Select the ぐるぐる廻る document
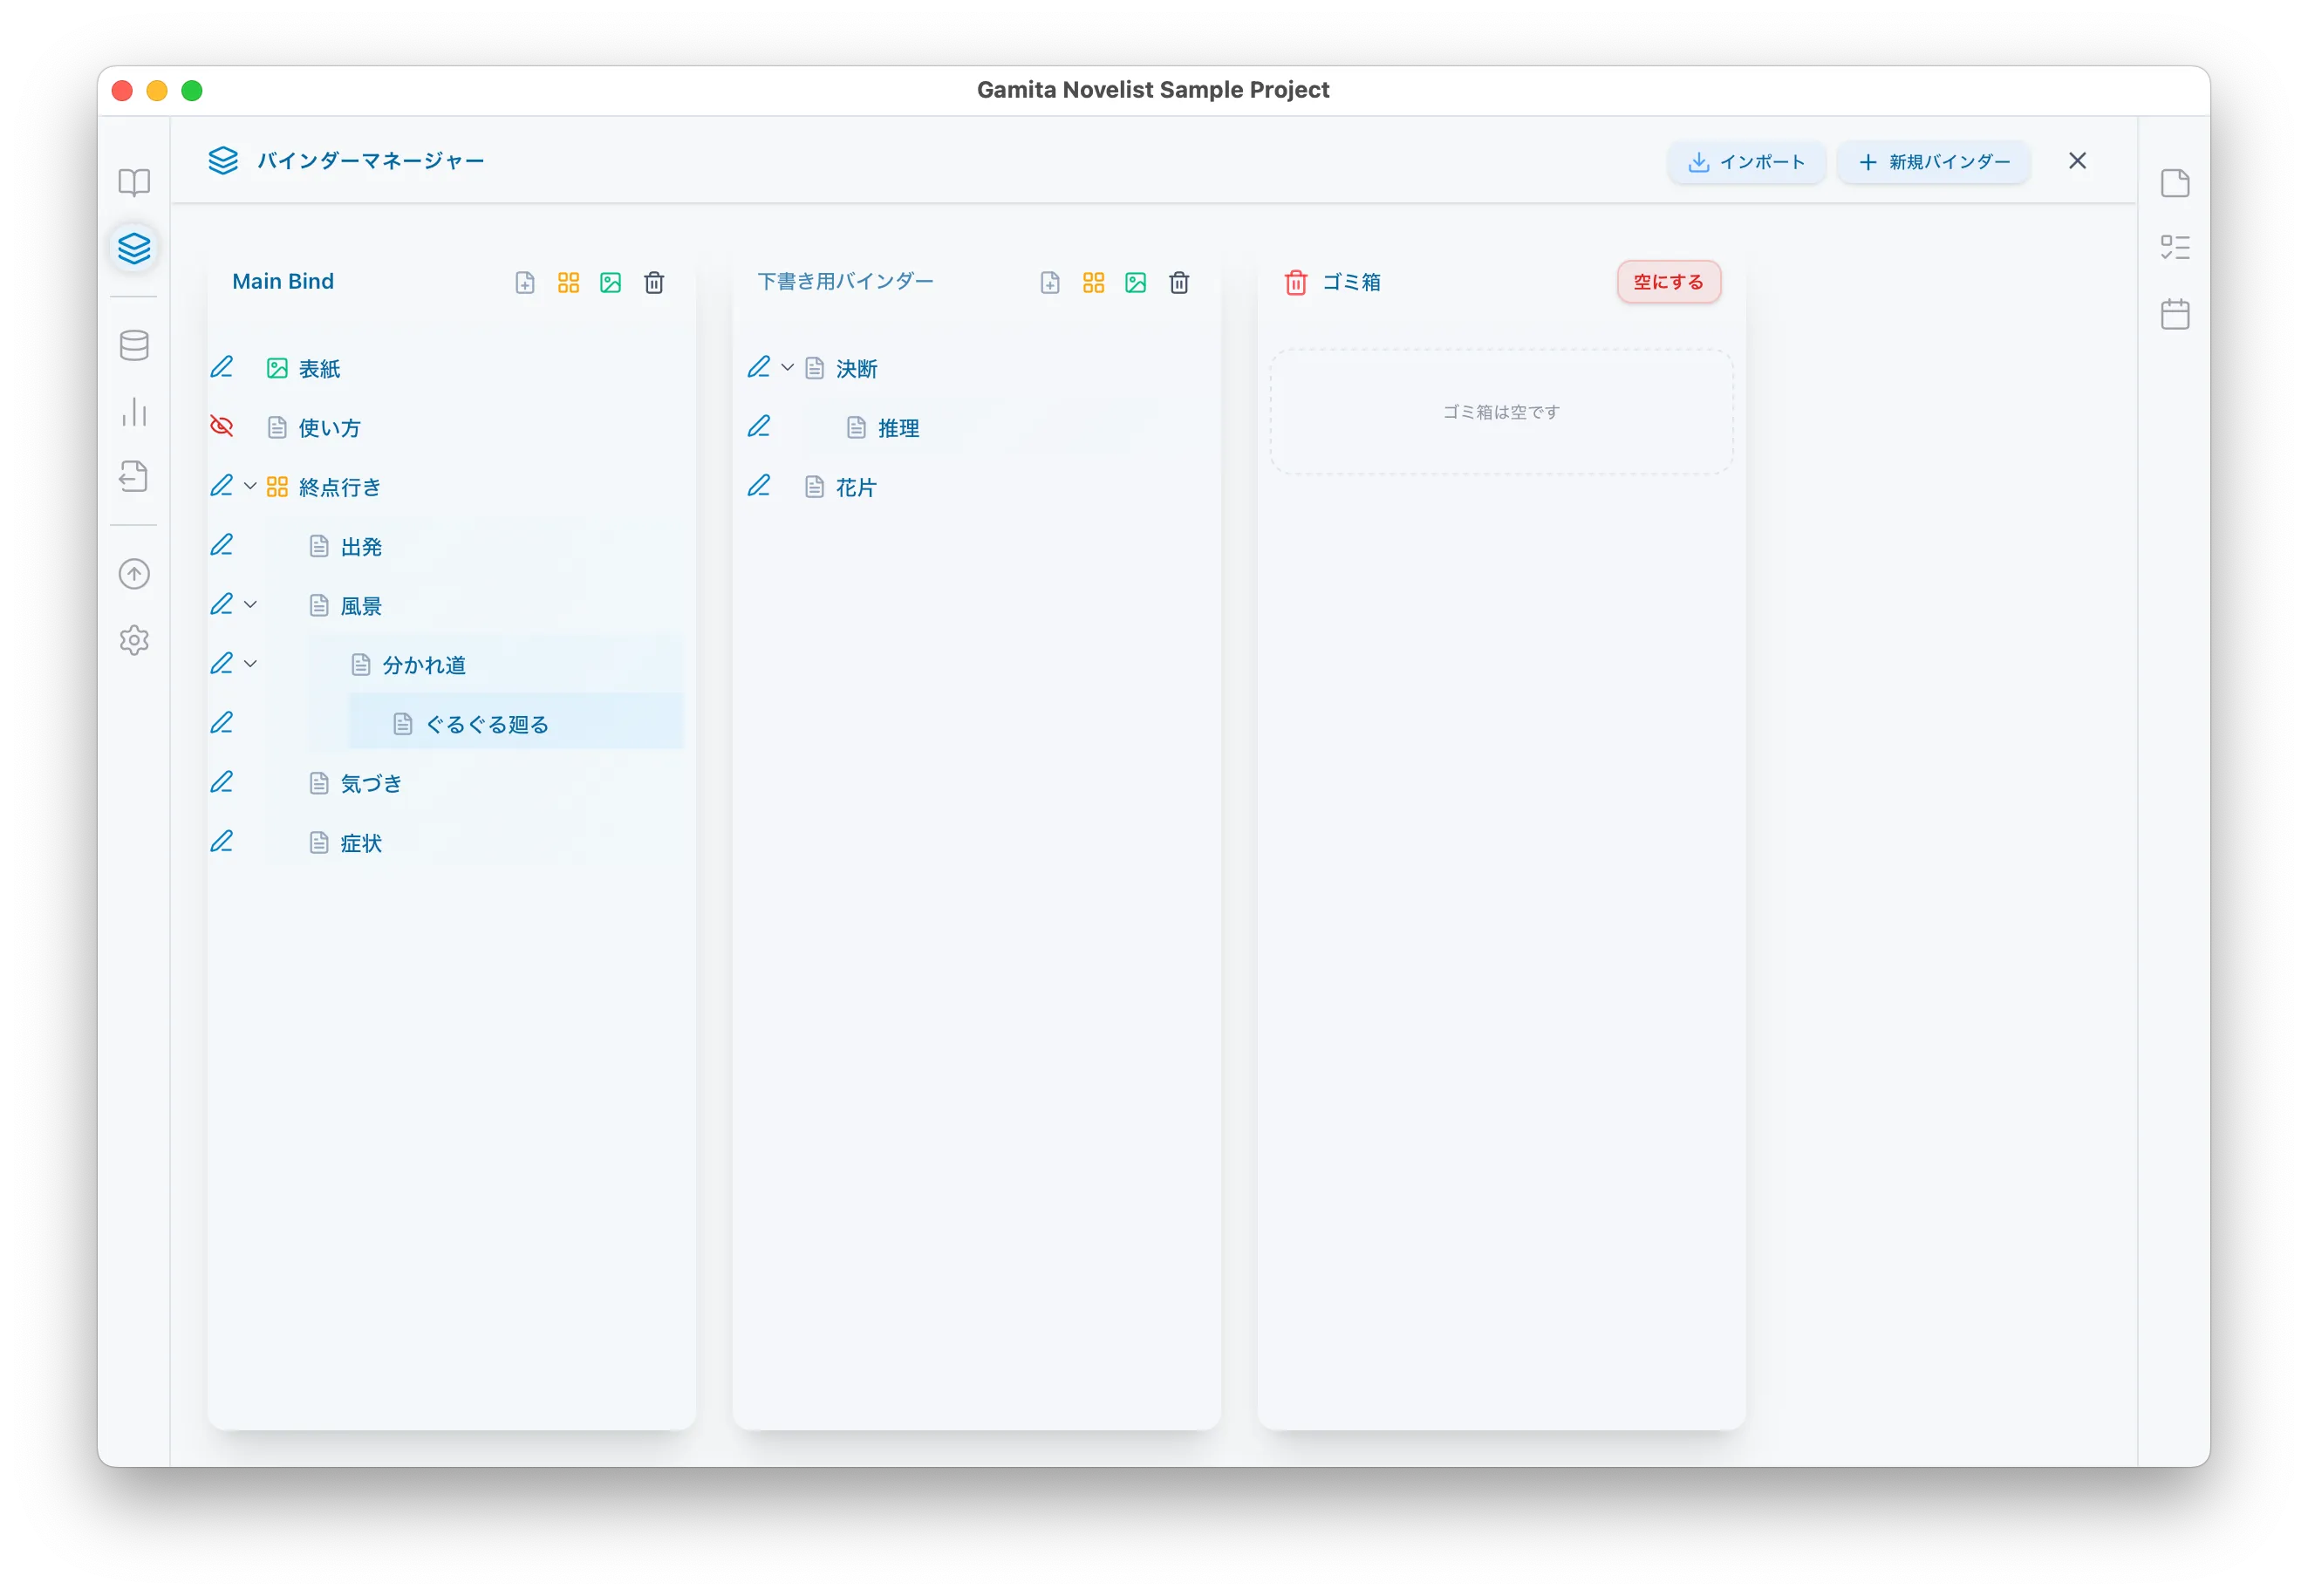Screen dimensions: 2308x1596 (x=487, y=724)
